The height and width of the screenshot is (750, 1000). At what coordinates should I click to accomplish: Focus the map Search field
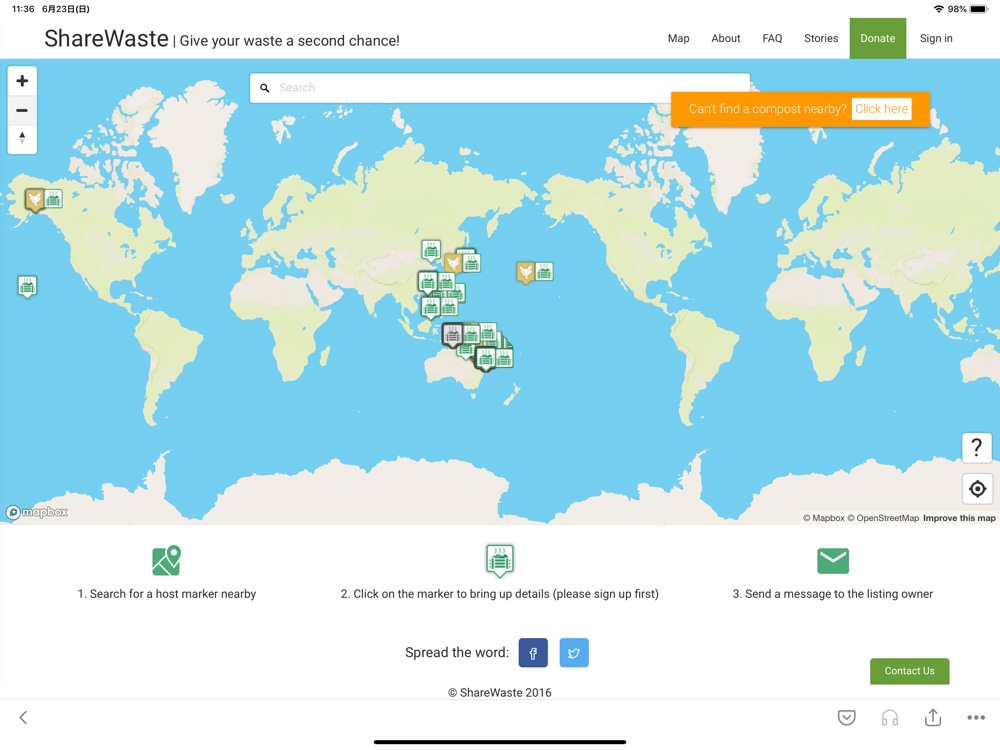click(x=500, y=88)
